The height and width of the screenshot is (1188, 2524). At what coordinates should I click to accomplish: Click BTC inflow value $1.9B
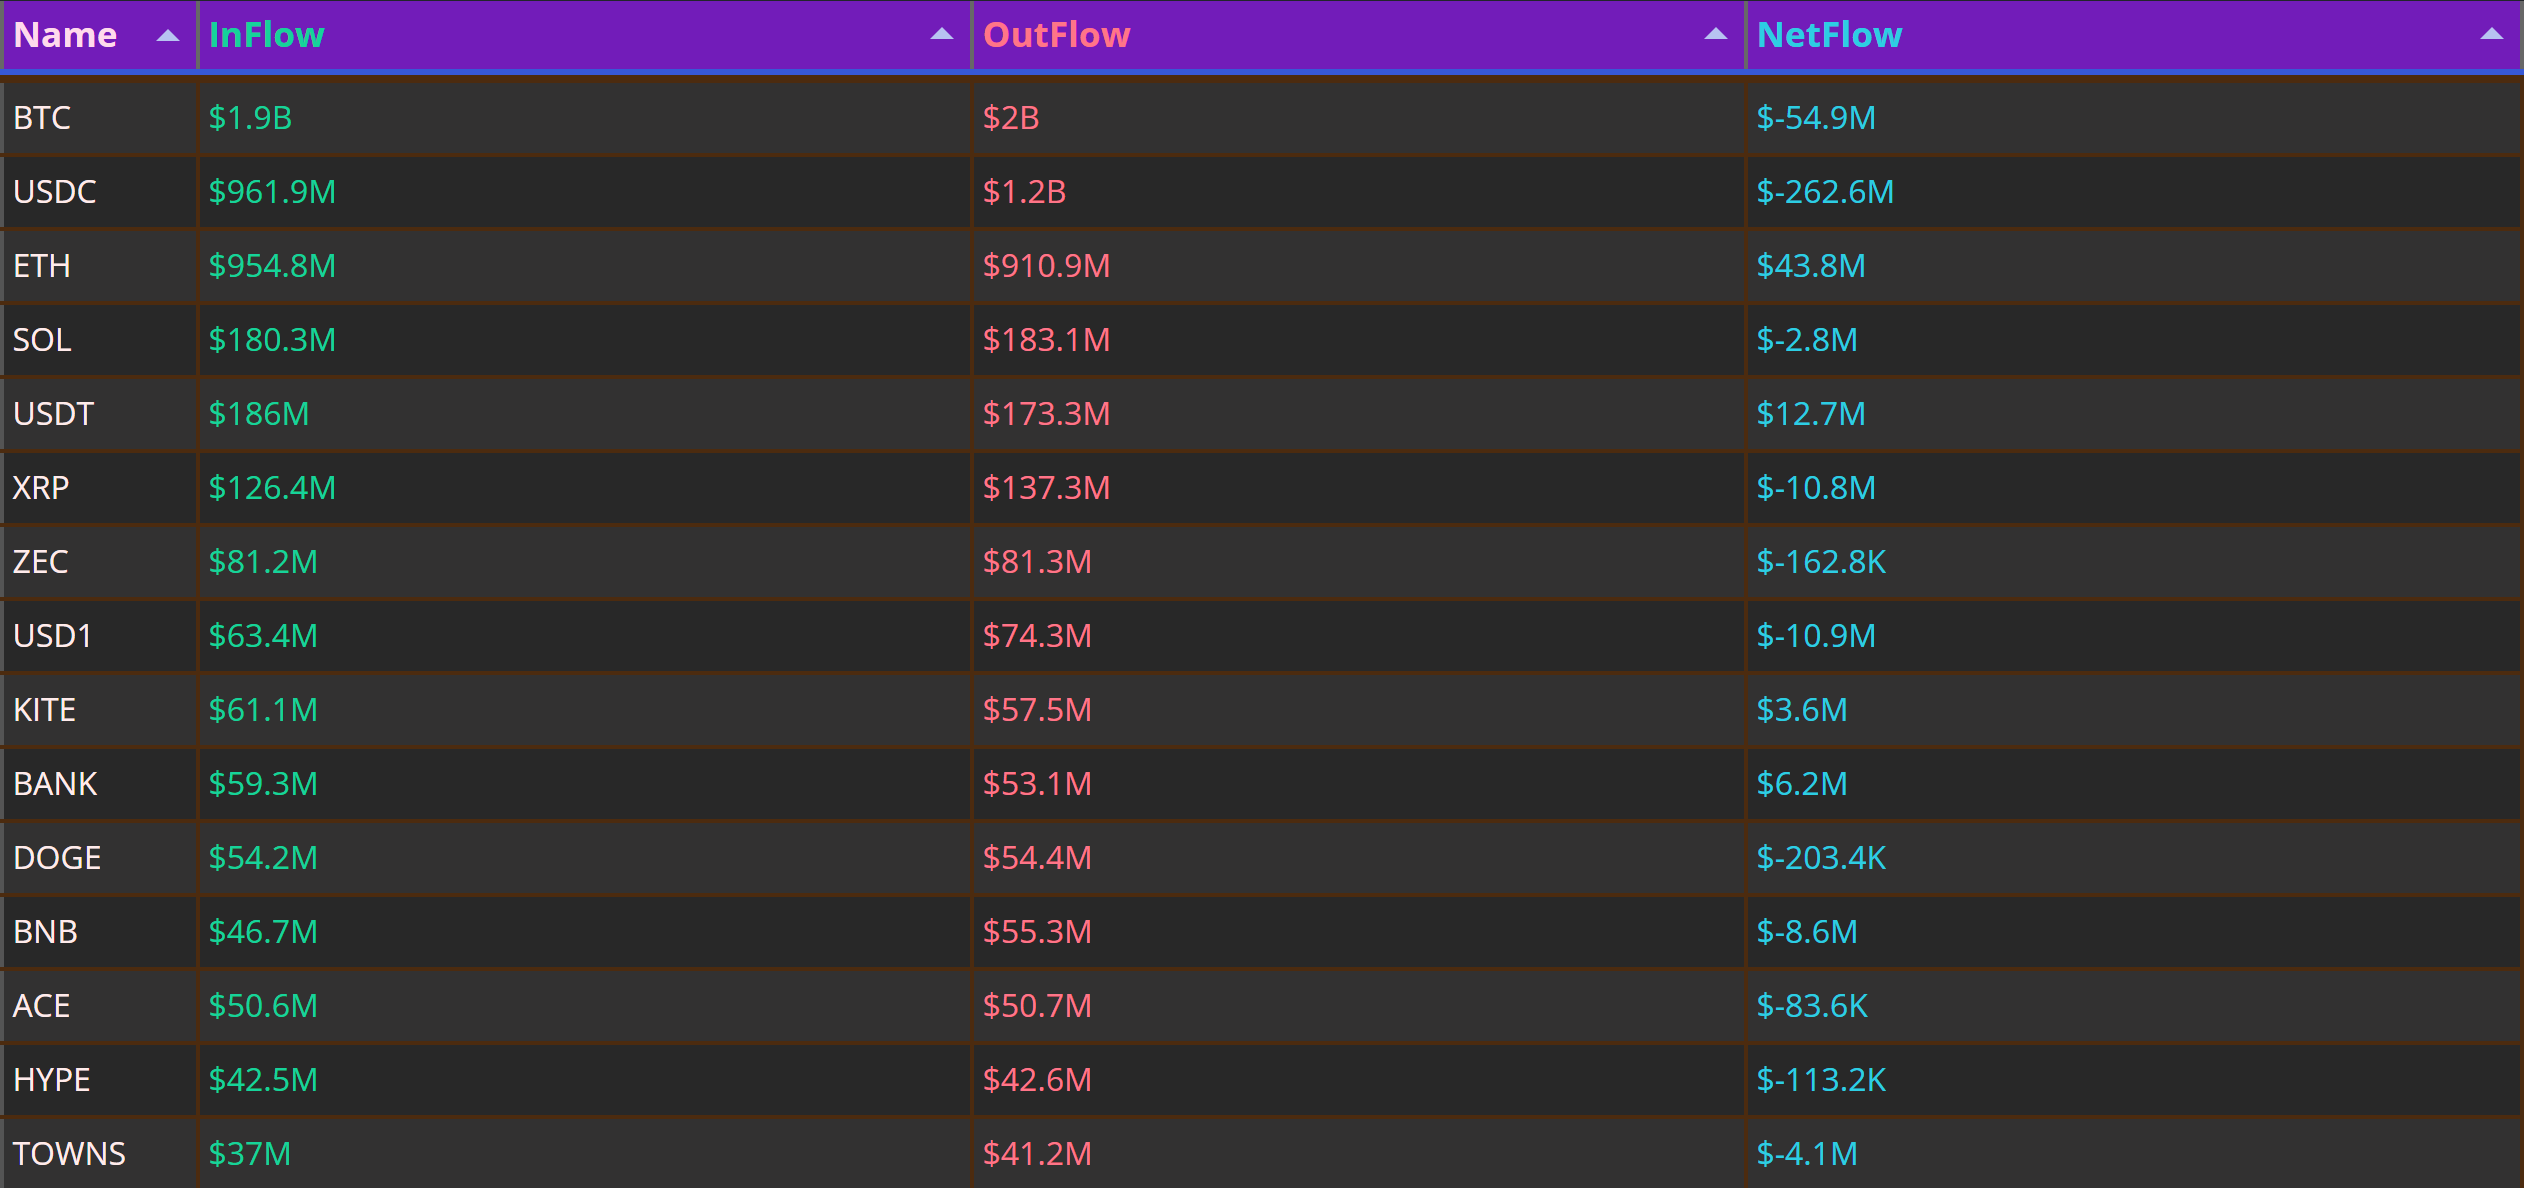250,118
